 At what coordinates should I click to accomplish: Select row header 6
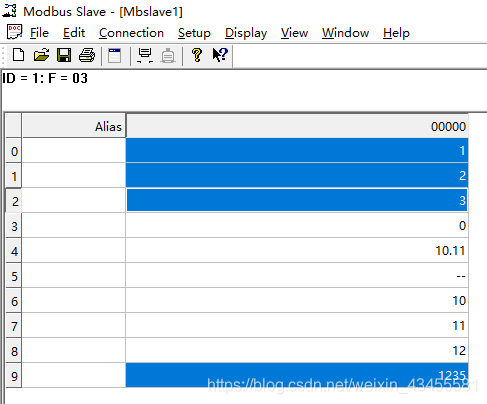14,301
